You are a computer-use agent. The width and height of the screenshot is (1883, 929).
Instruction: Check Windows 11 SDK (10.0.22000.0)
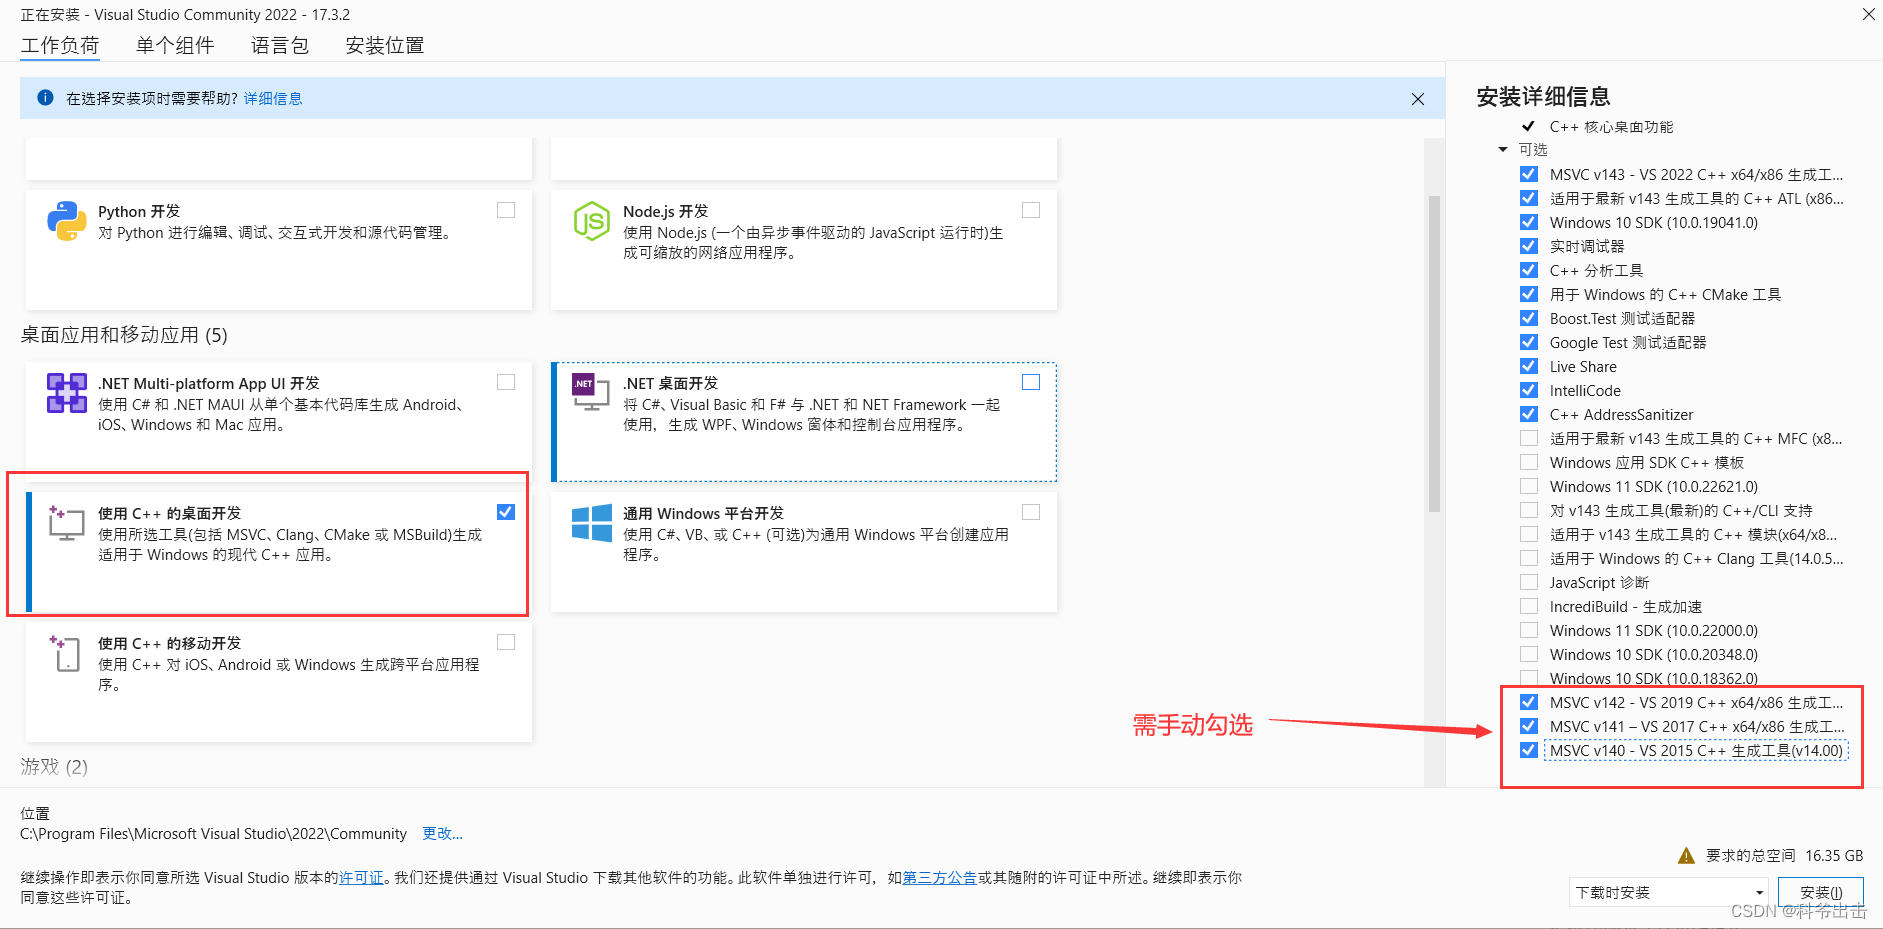point(1529,630)
